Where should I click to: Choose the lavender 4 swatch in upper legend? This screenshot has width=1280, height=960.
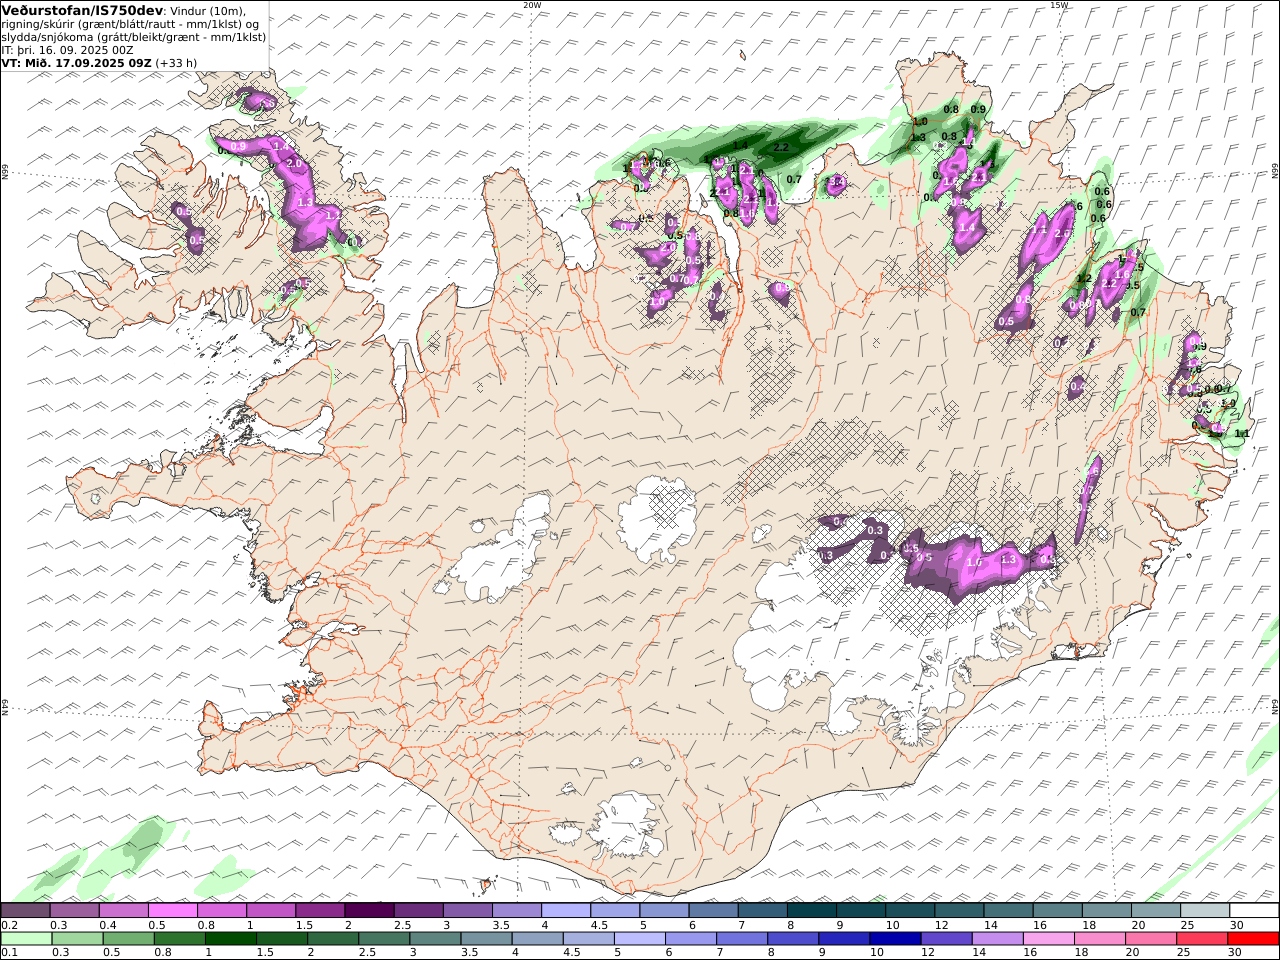pos(566,911)
